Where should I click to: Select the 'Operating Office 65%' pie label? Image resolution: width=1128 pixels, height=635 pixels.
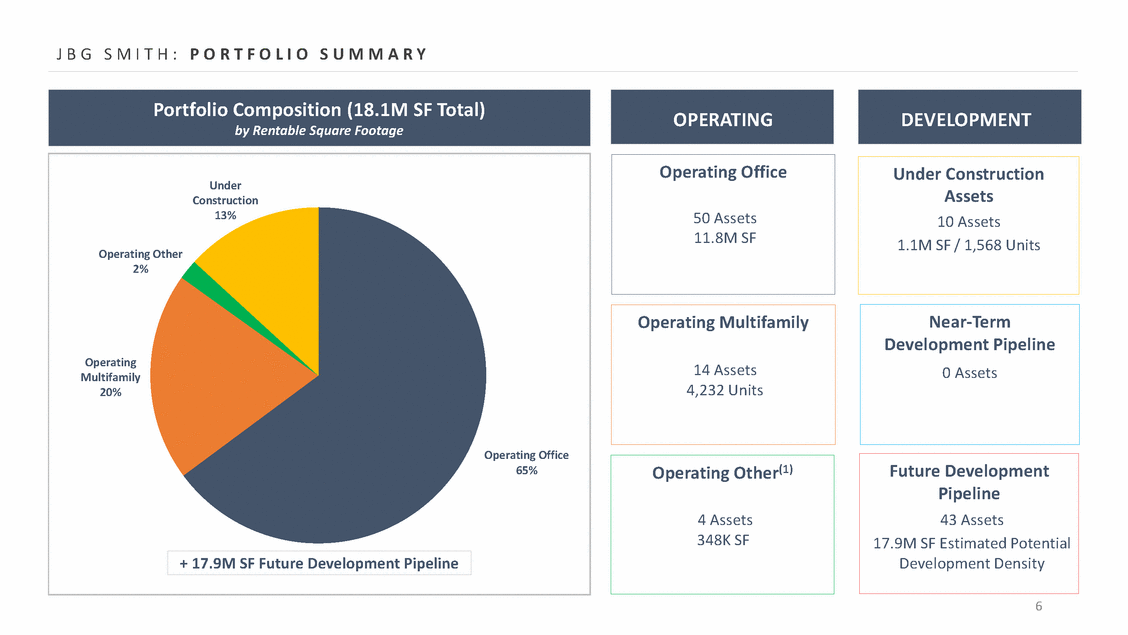point(526,462)
